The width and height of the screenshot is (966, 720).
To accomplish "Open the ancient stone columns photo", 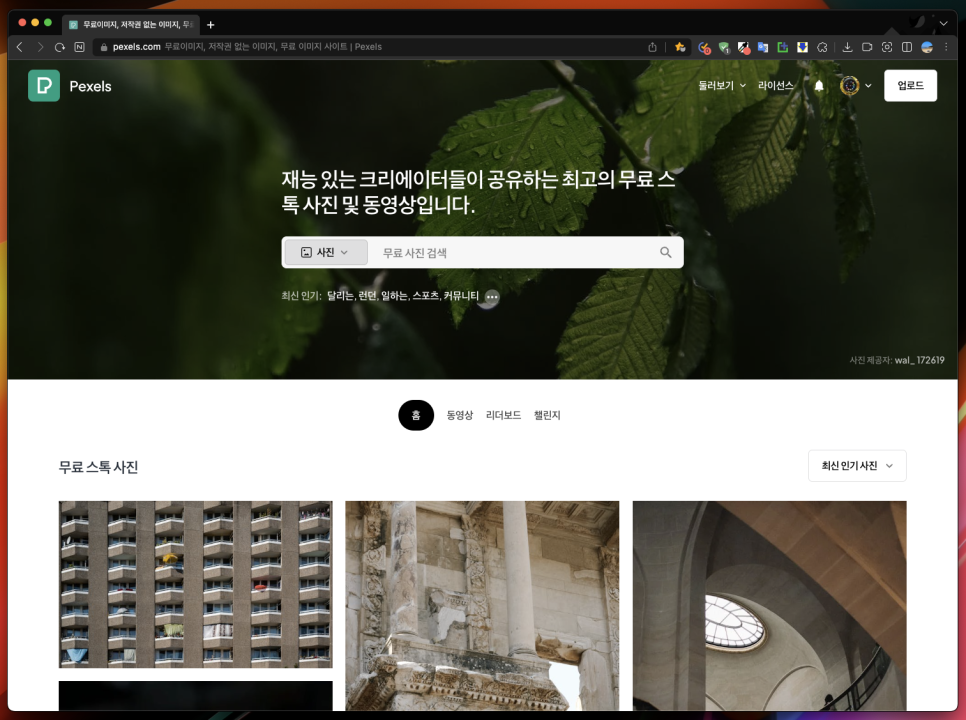I will pos(482,605).
